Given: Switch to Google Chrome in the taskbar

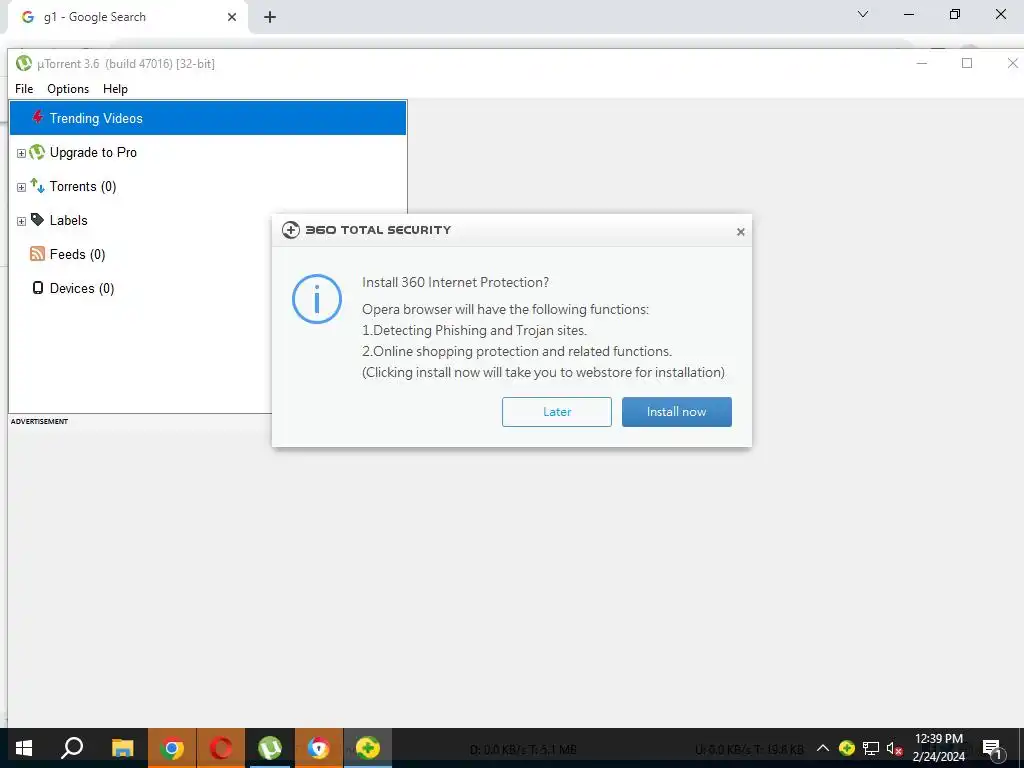Looking at the screenshot, I should 172,748.
